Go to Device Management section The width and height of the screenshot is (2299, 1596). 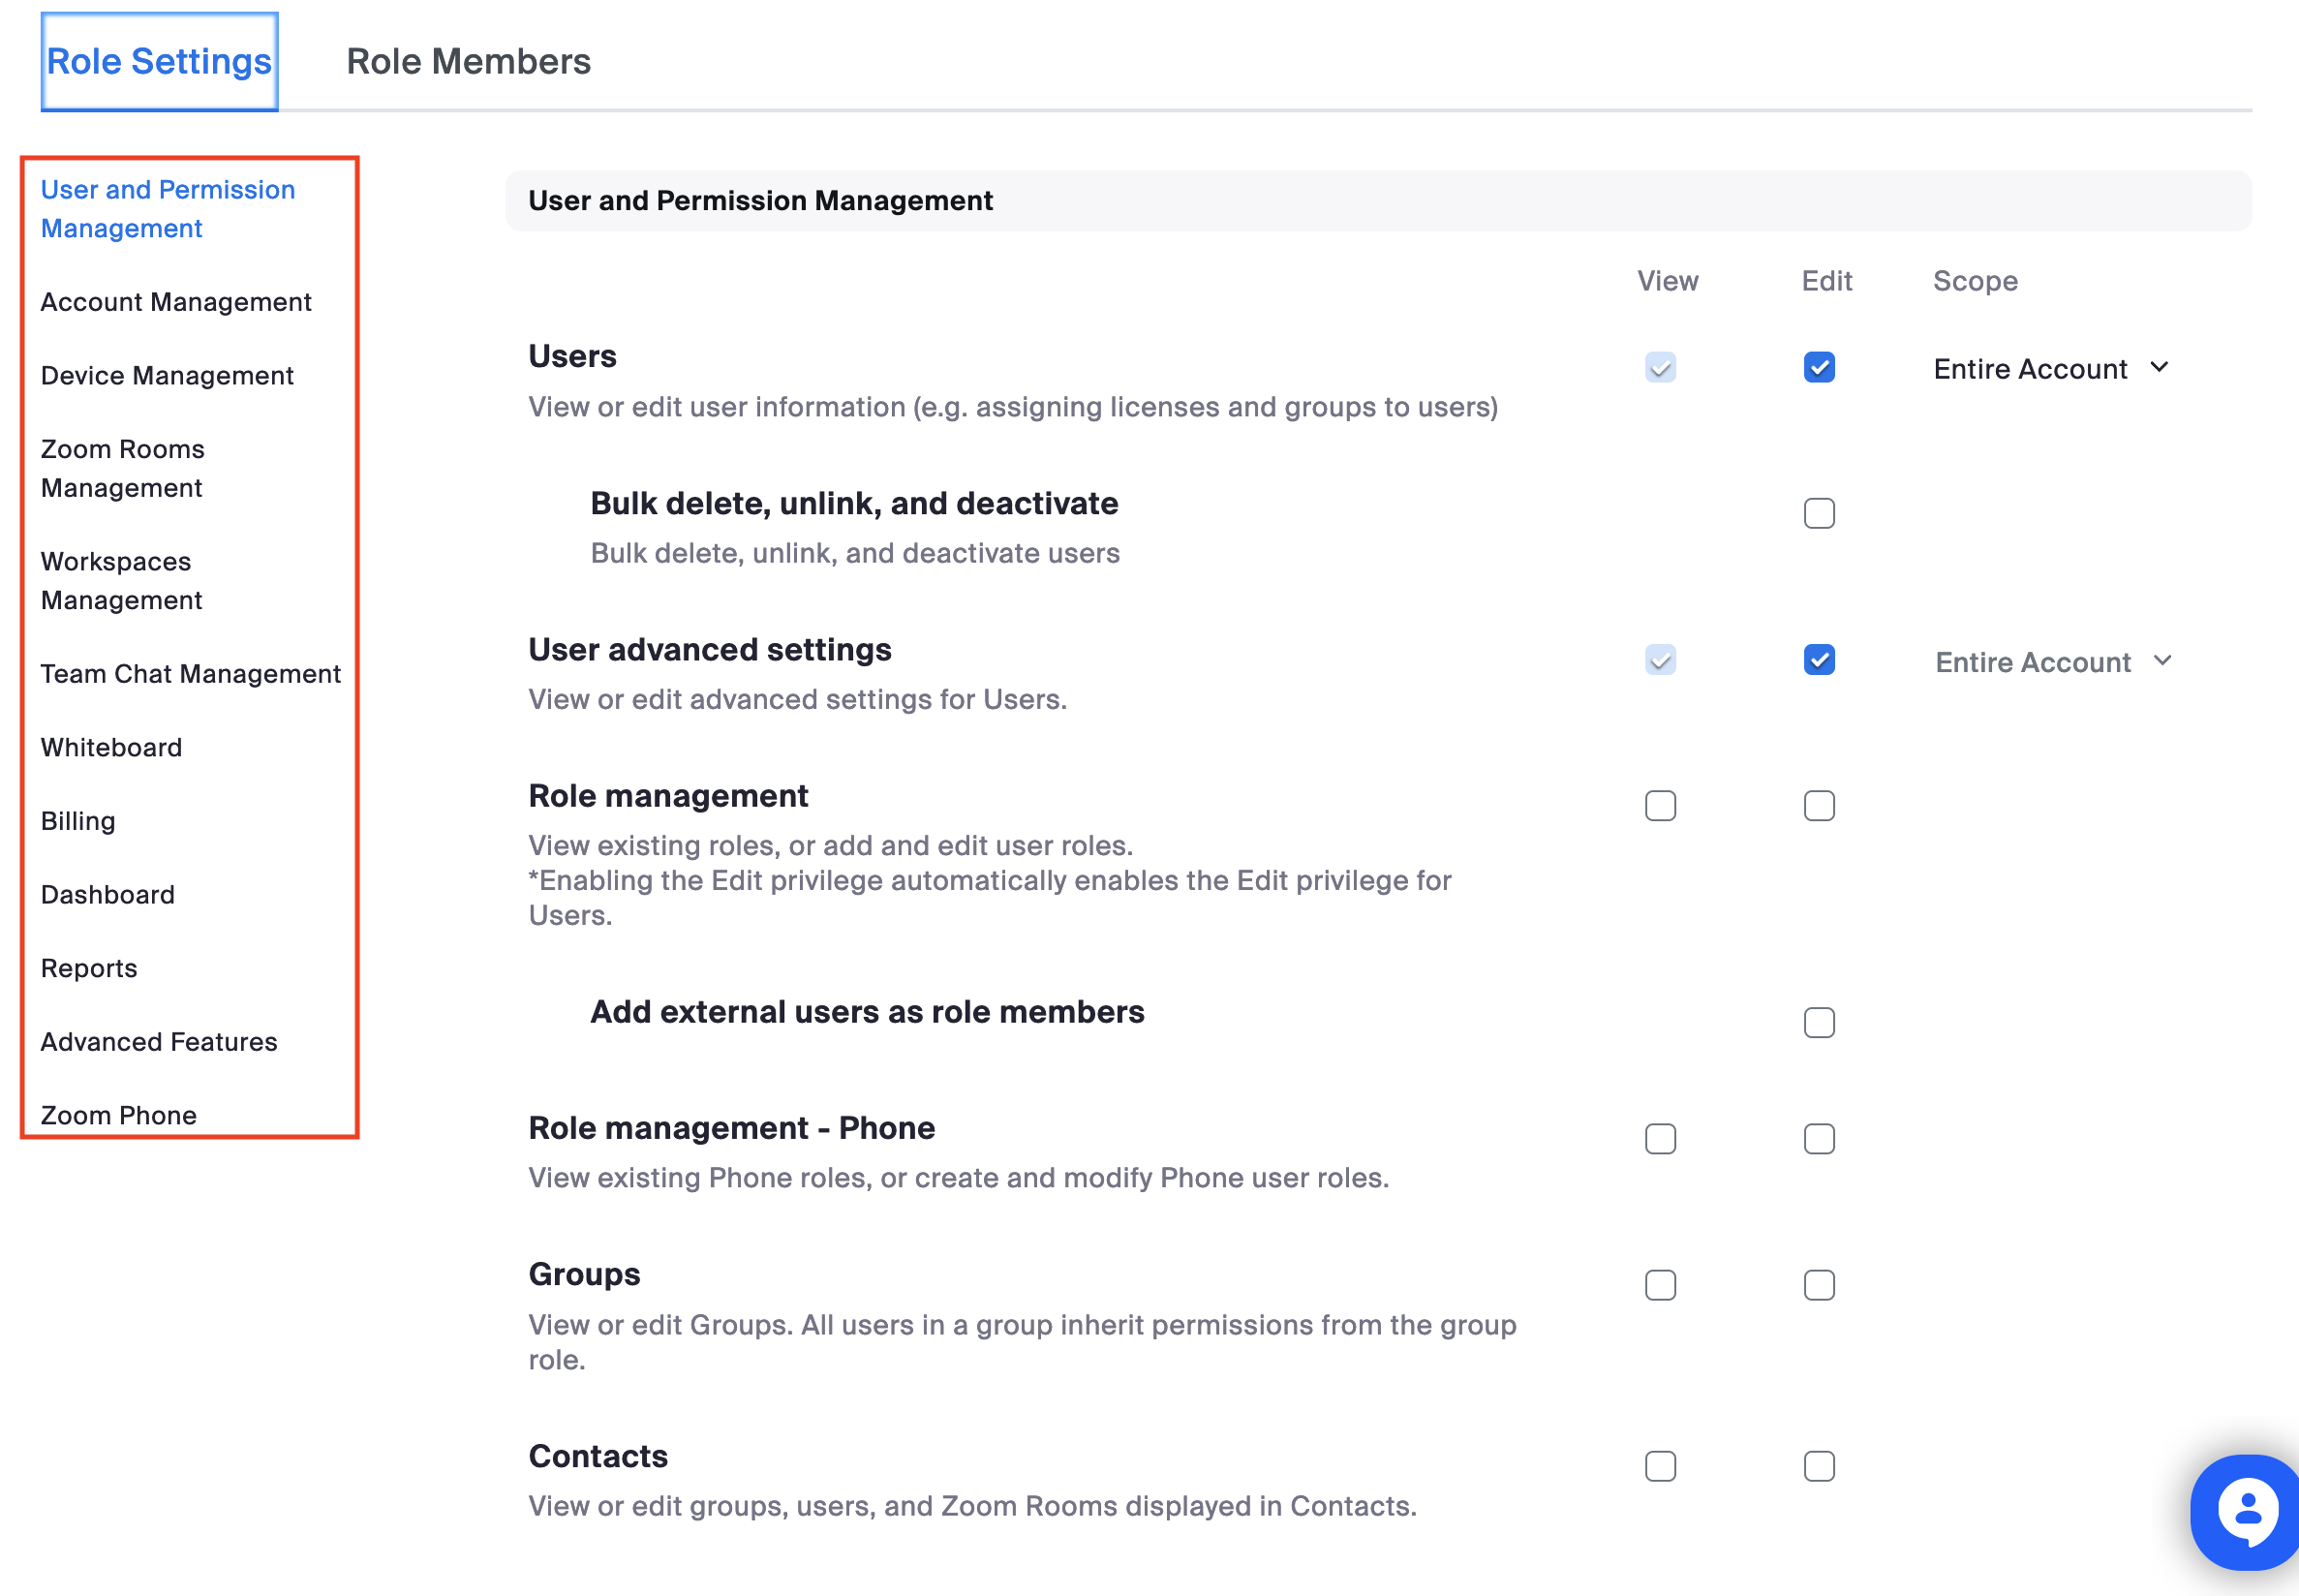[x=167, y=375]
